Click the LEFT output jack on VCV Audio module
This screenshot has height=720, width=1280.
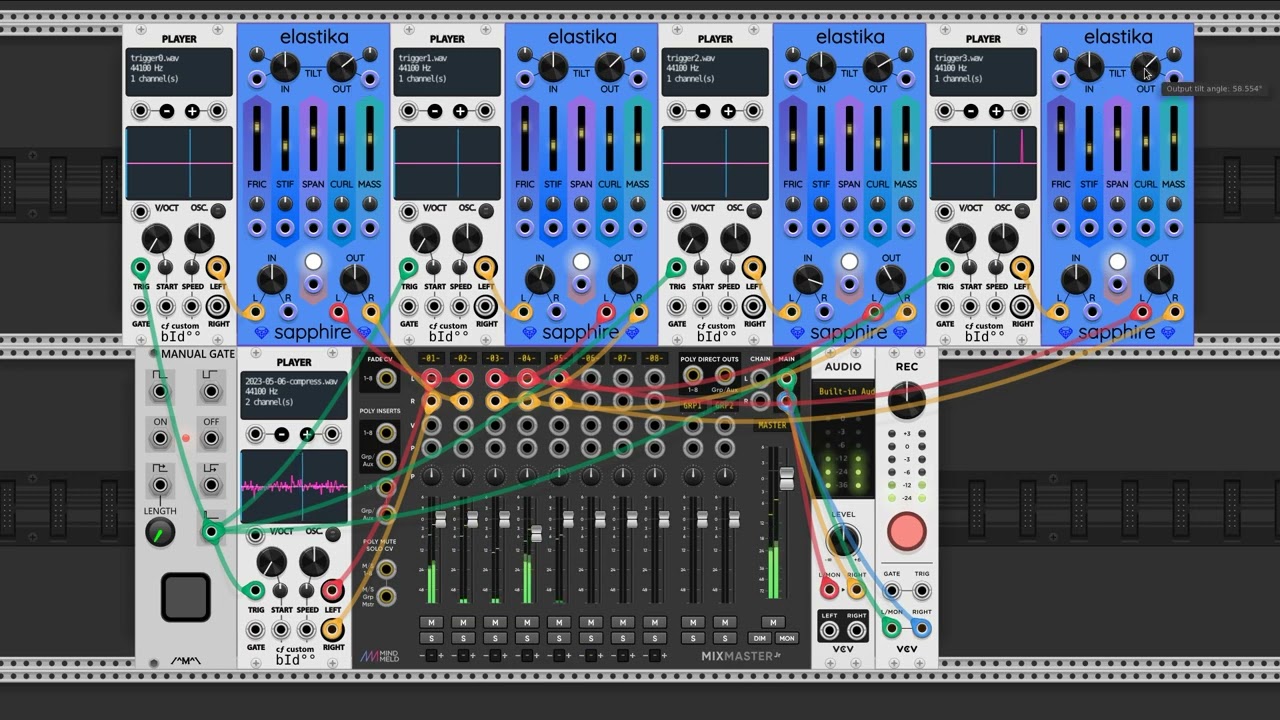click(829, 630)
